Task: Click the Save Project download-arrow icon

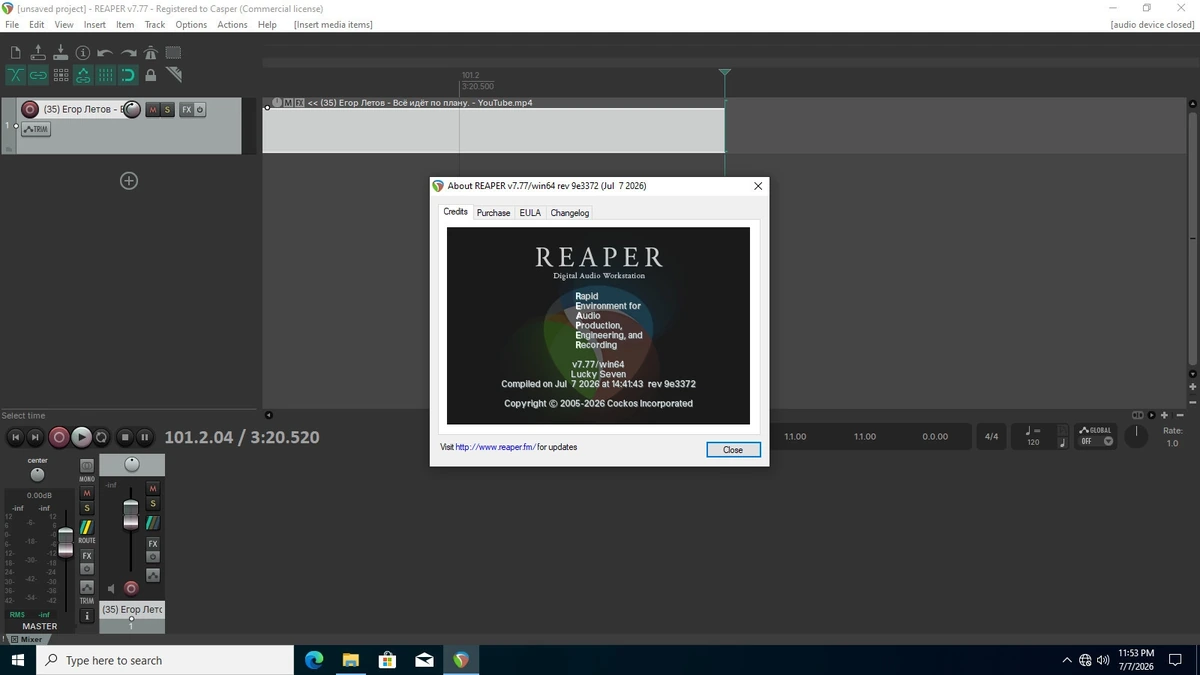Action: click(60, 53)
